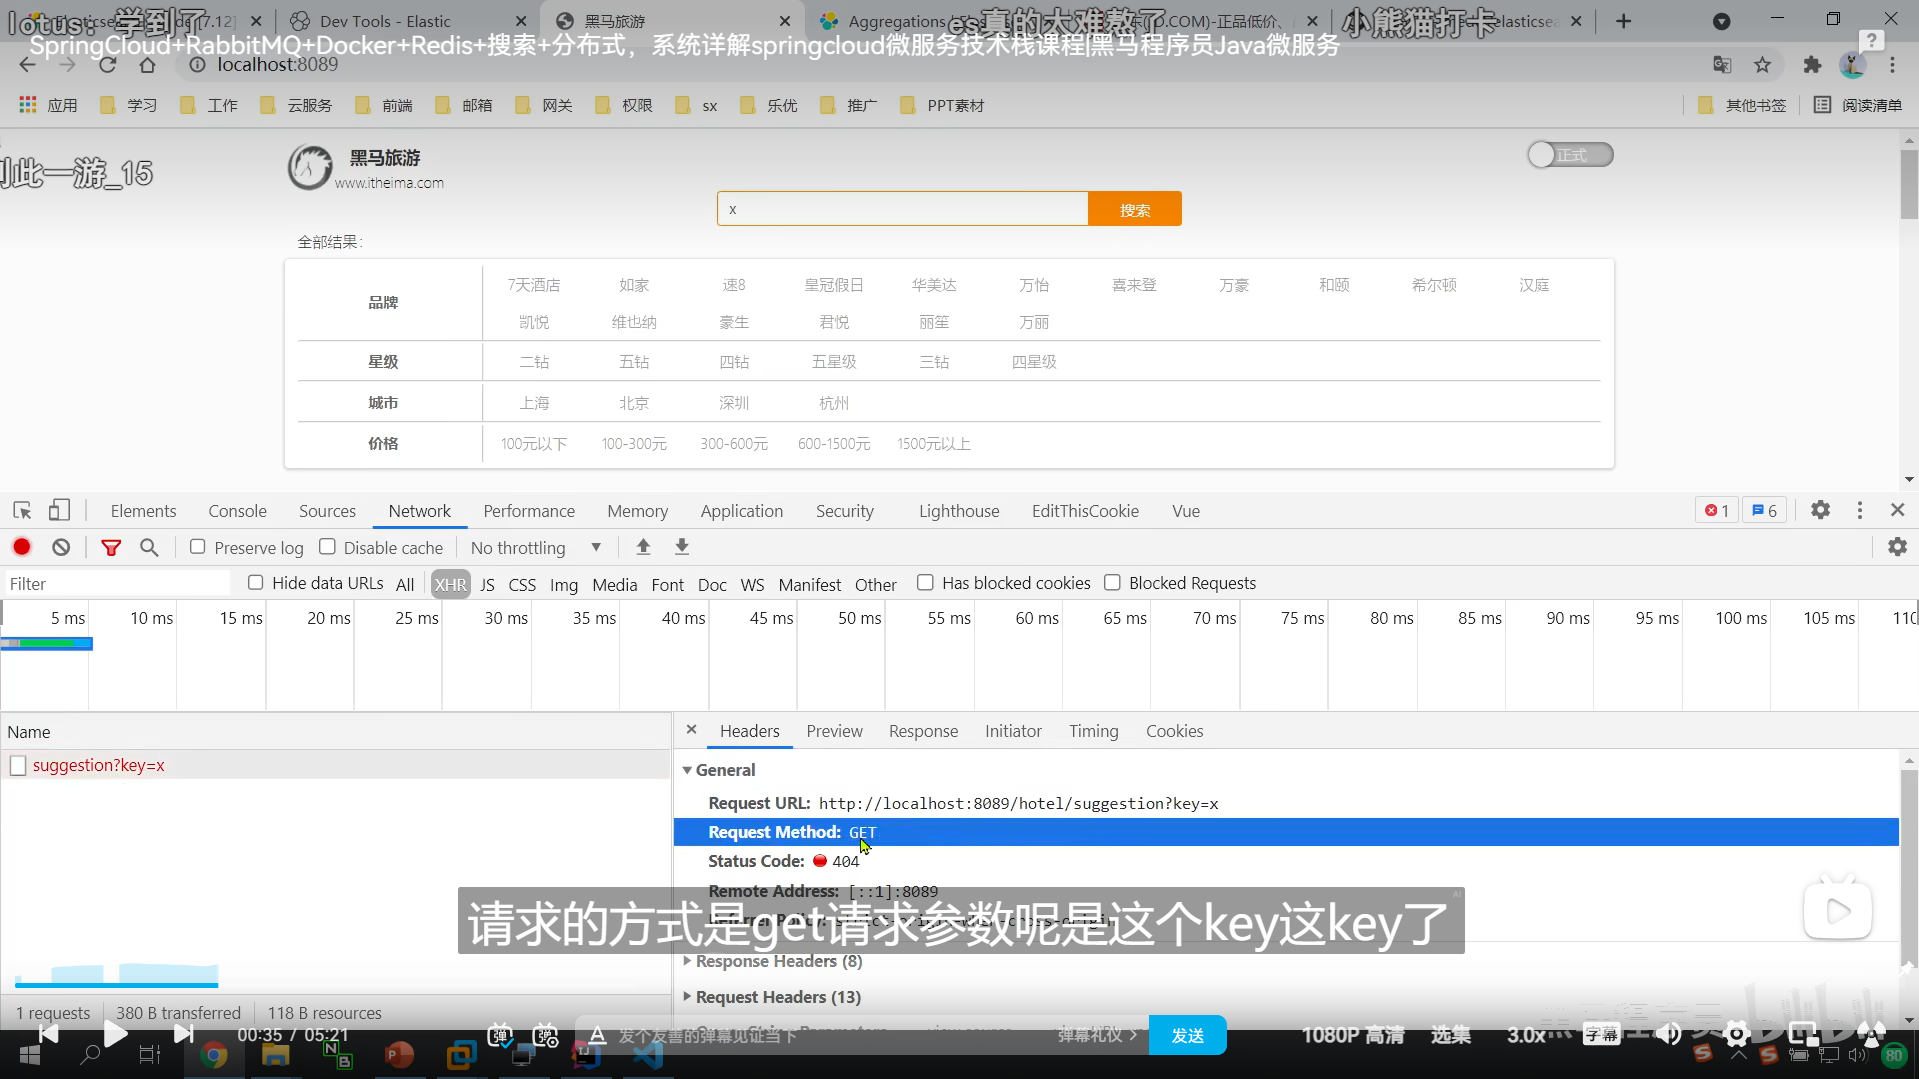Open the 学习 bookmark folder
The height and width of the screenshot is (1079, 1919).
click(x=128, y=105)
